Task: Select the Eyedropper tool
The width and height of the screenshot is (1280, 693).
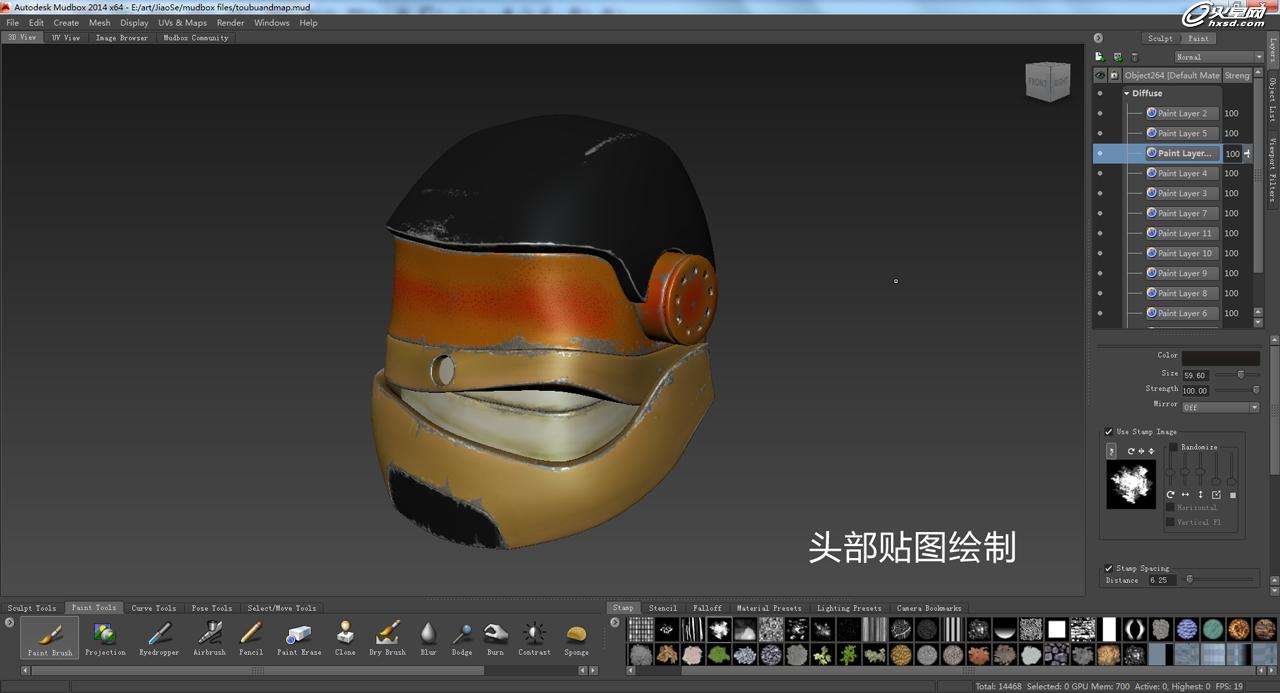Action: (158, 637)
